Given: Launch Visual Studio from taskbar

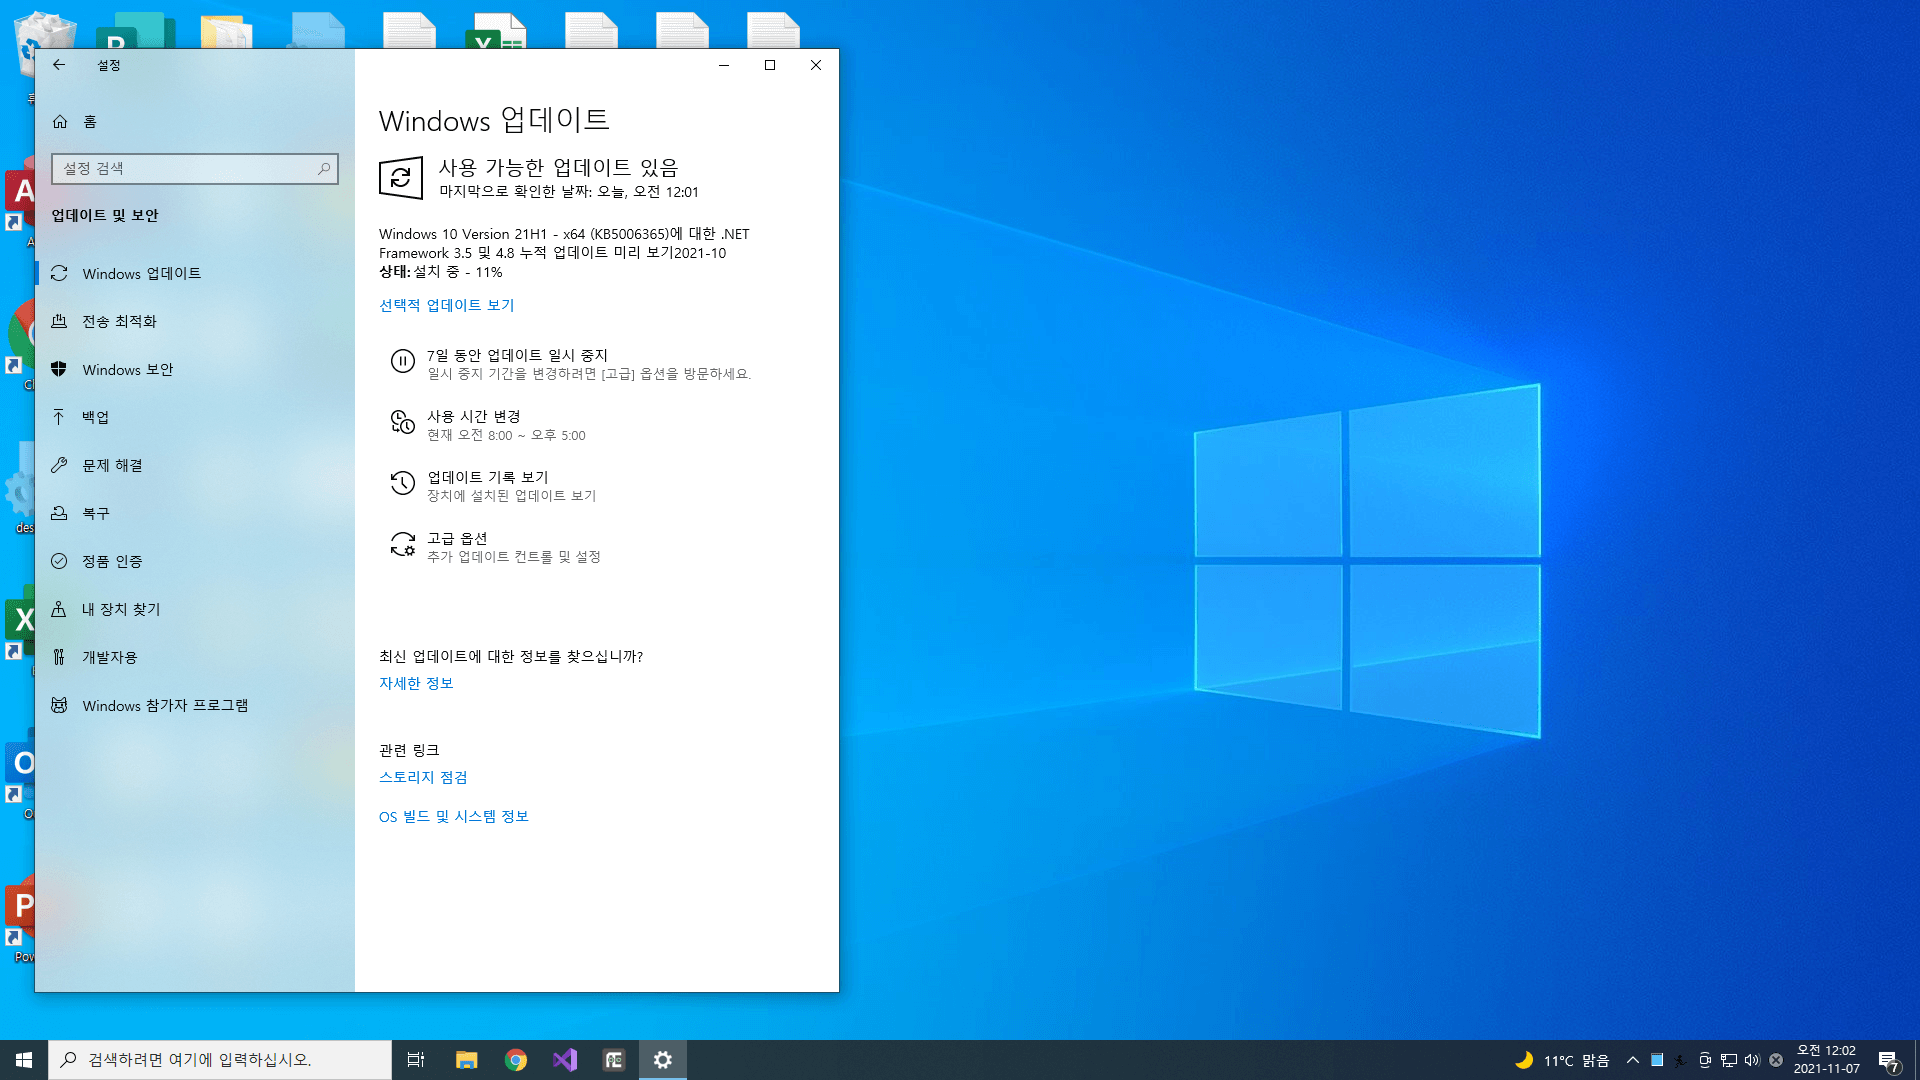Looking at the screenshot, I should [564, 1060].
